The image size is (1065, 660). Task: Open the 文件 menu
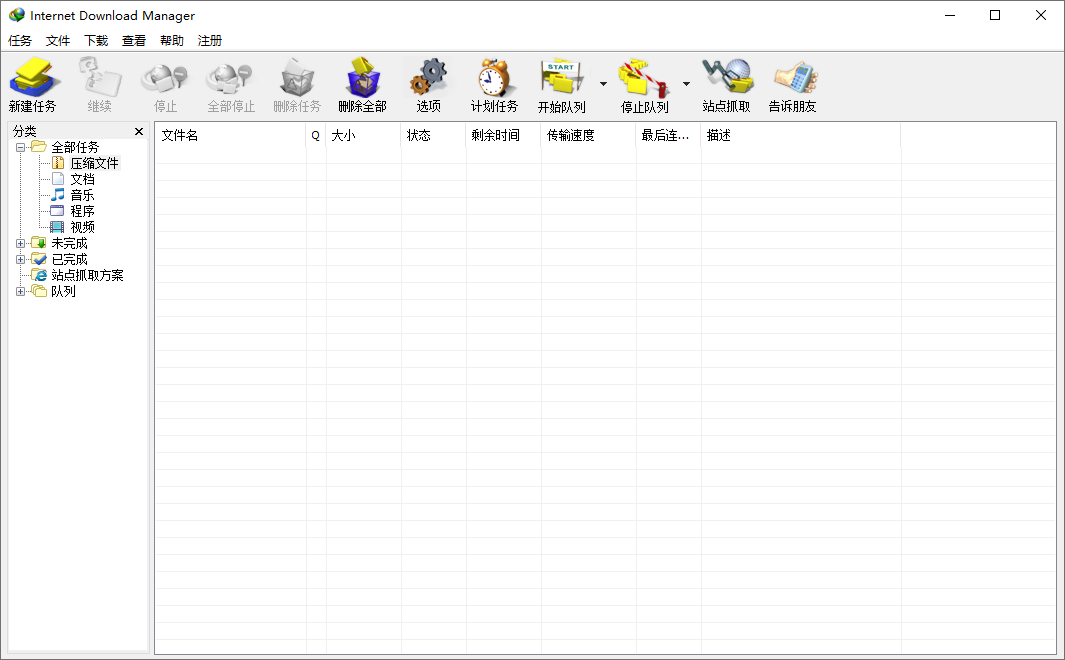tap(58, 41)
